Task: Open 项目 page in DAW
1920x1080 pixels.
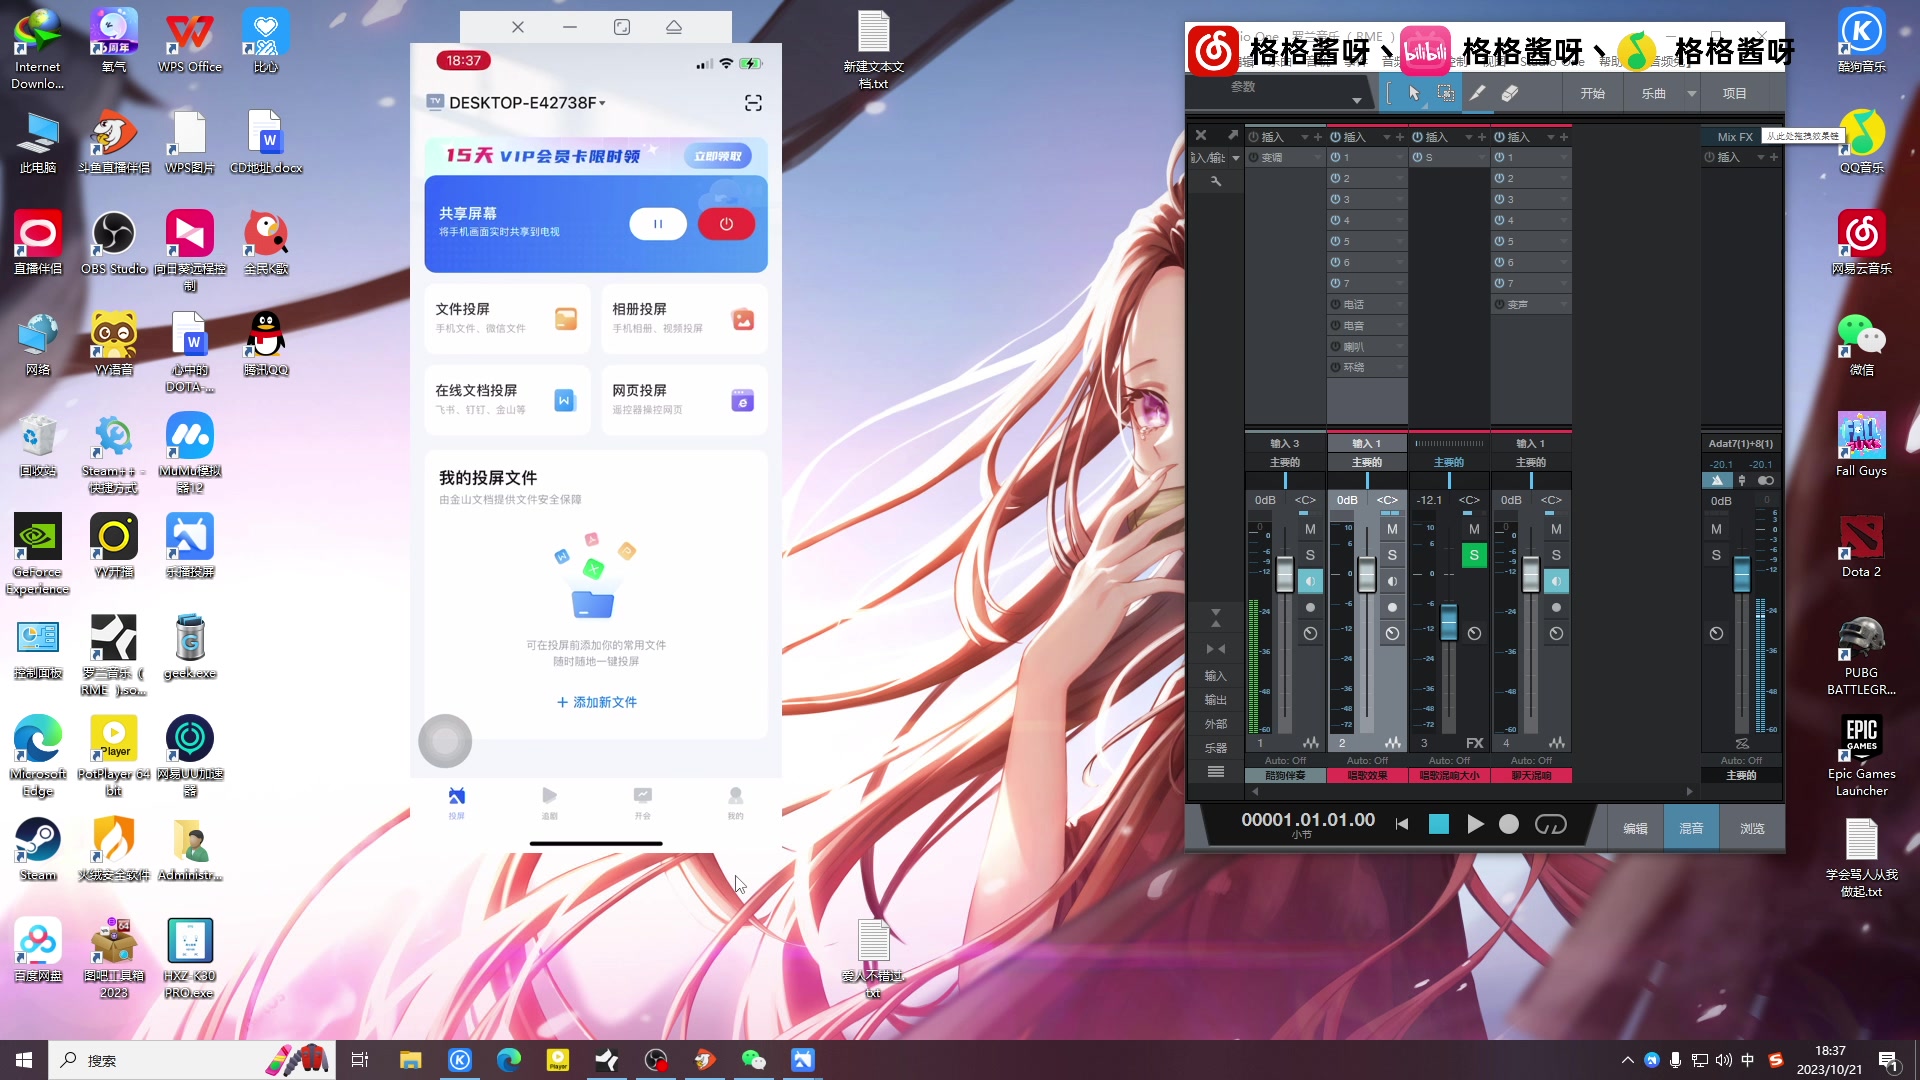Action: click(1734, 93)
